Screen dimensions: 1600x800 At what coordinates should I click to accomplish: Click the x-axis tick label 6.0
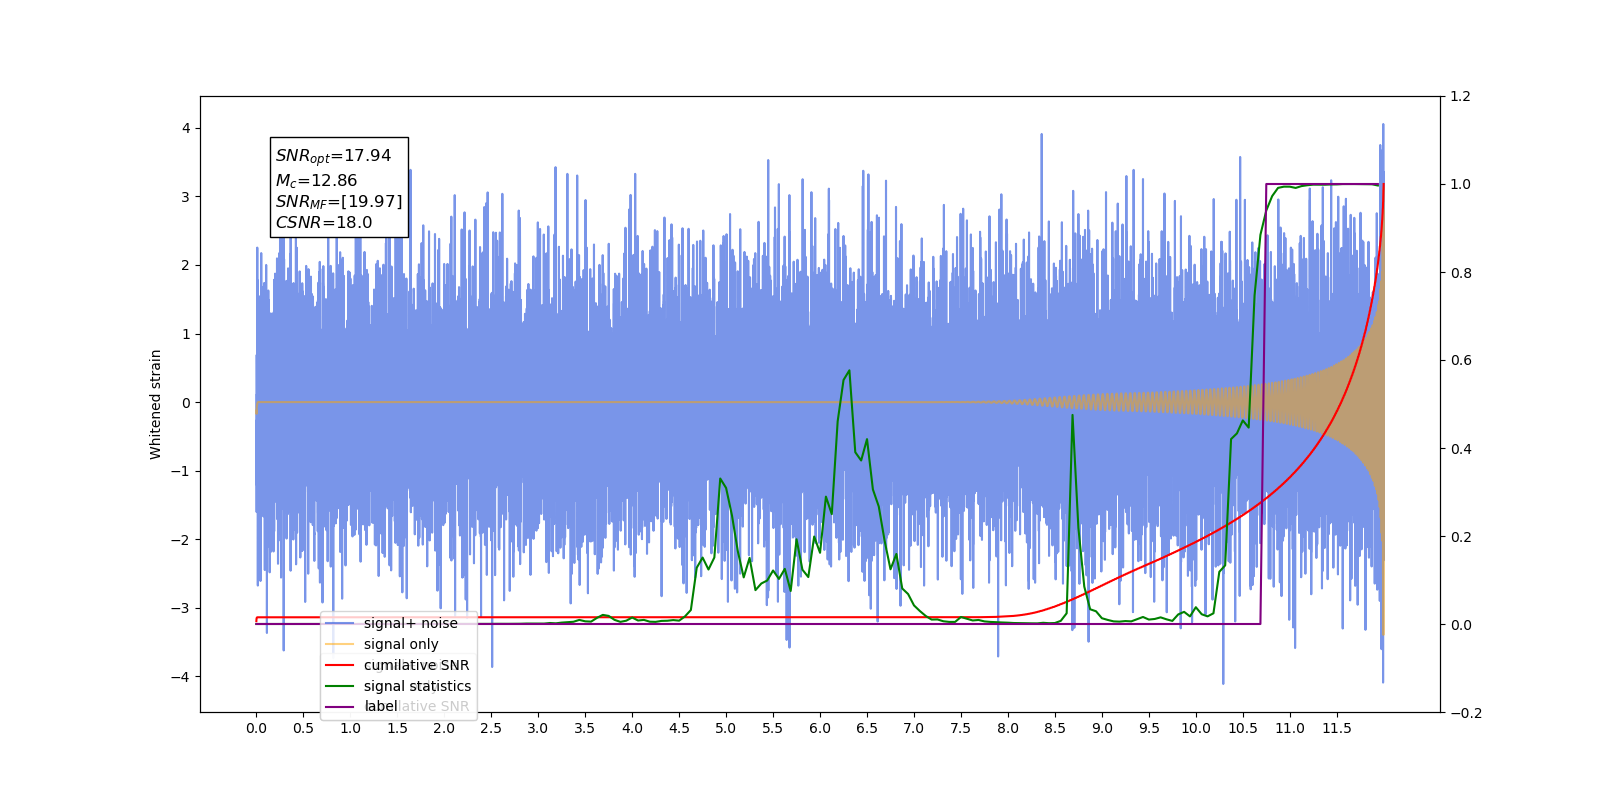pos(820,728)
